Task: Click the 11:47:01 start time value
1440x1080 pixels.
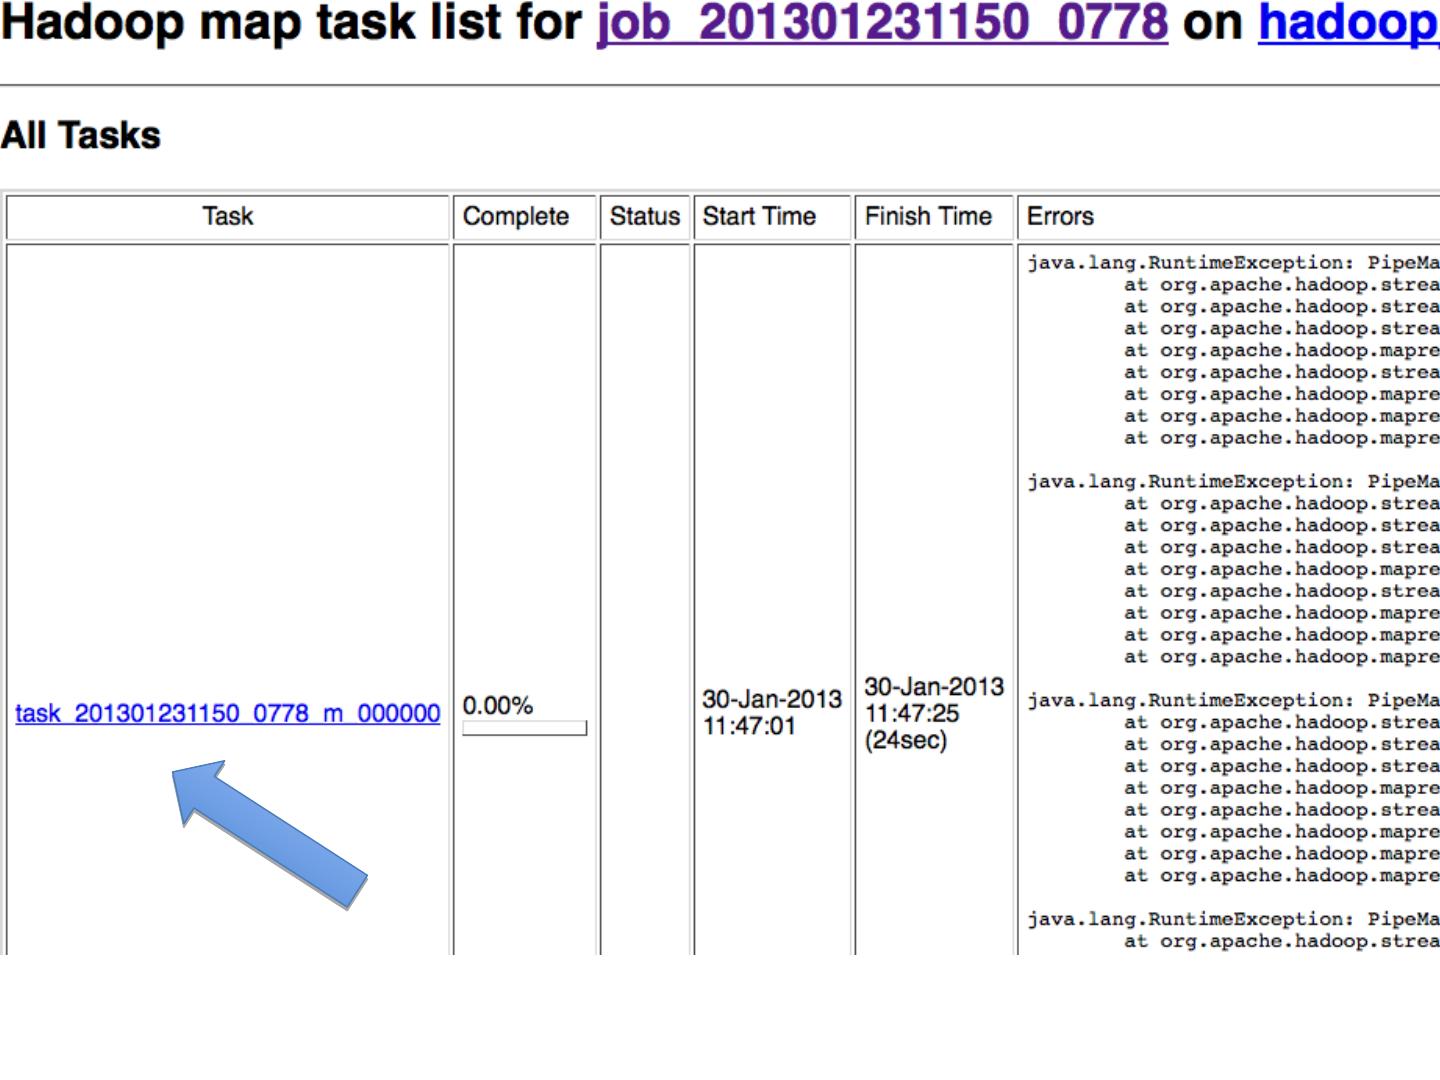Action: pyautogui.click(x=748, y=727)
